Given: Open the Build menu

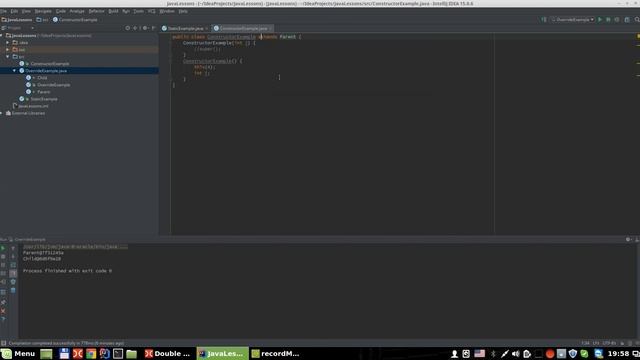Looking at the screenshot, I should pos(113,11).
